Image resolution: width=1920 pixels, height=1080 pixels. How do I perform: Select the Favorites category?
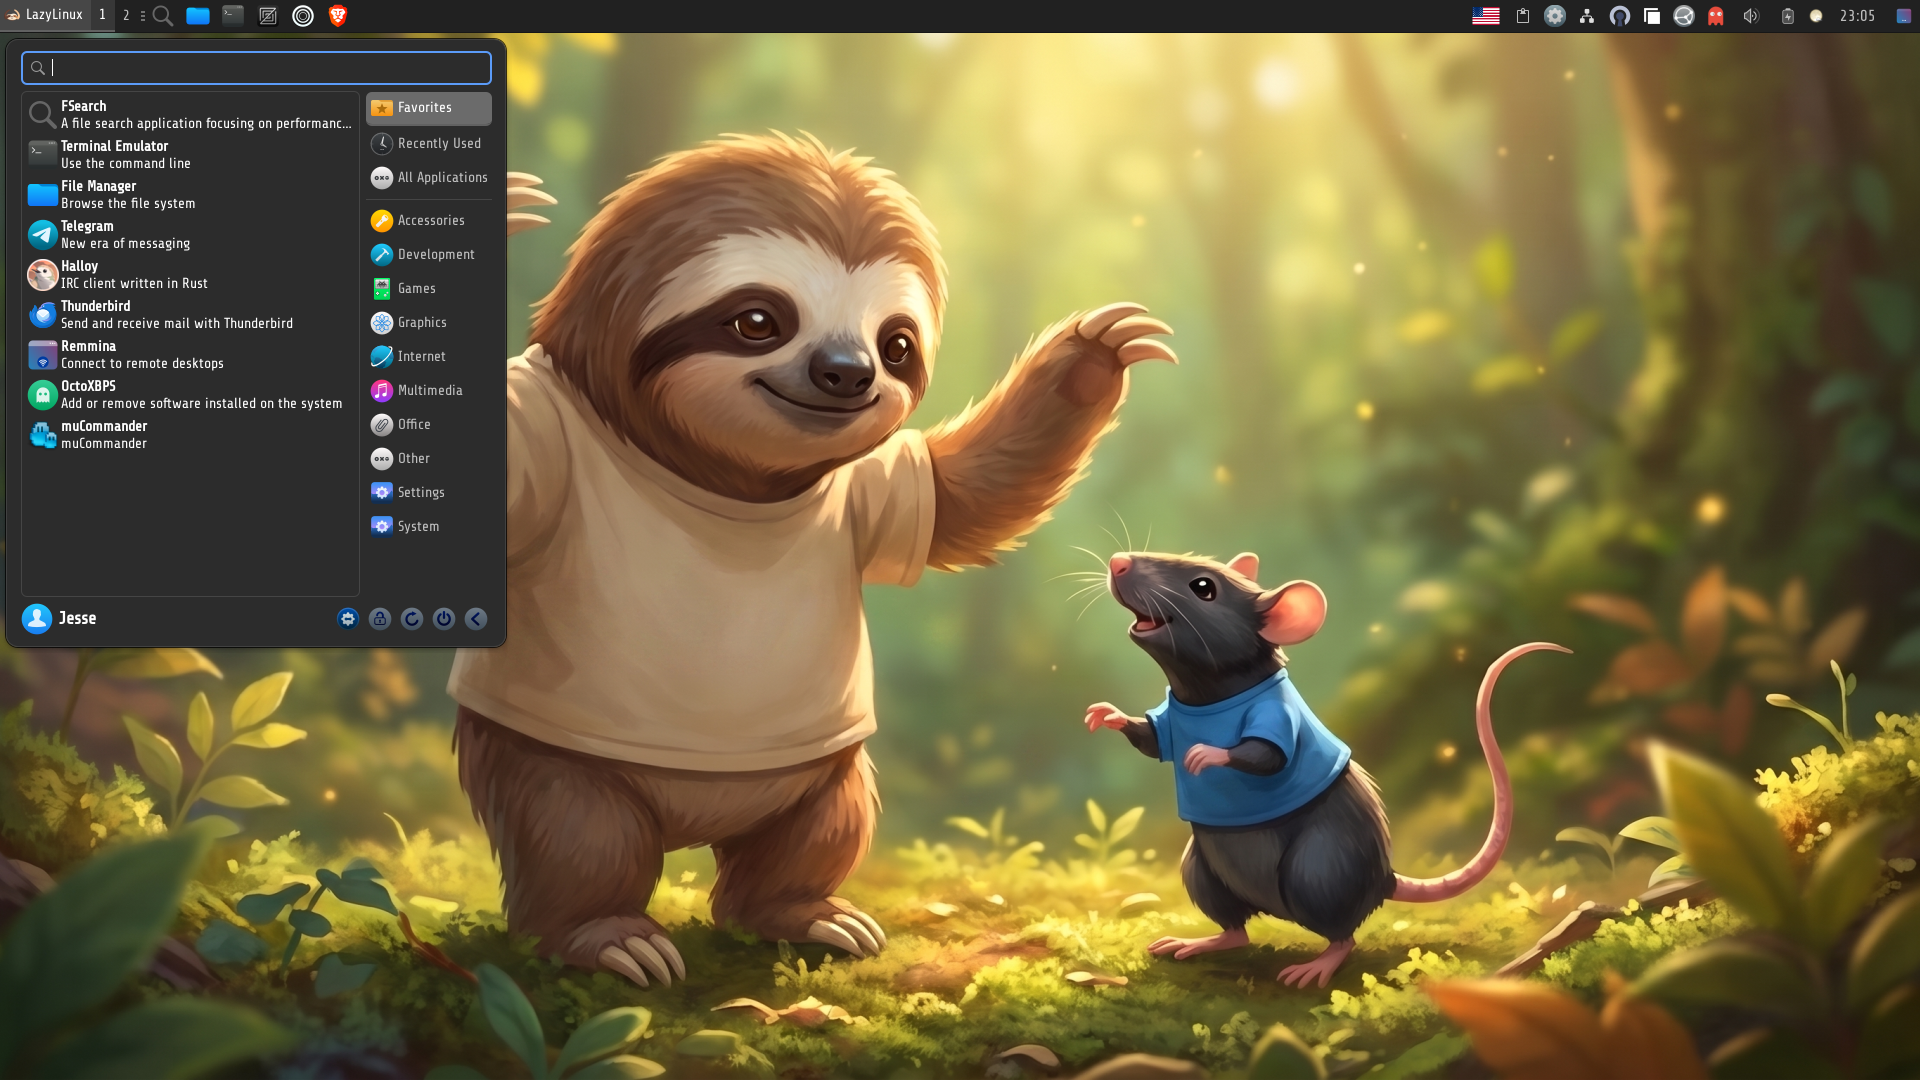(428, 108)
